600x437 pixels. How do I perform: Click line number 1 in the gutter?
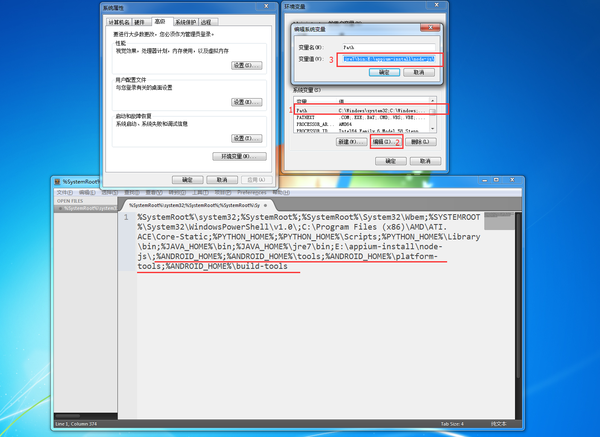[126, 217]
